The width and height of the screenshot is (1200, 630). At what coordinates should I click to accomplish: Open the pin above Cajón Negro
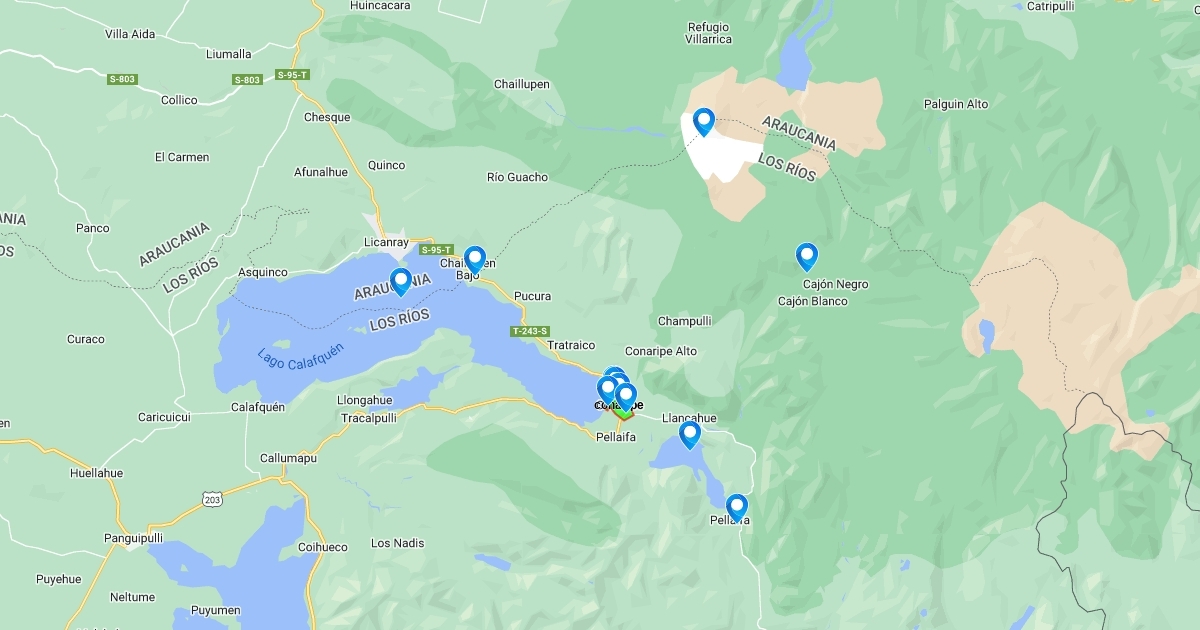pyautogui.click(x=807, y=257)
